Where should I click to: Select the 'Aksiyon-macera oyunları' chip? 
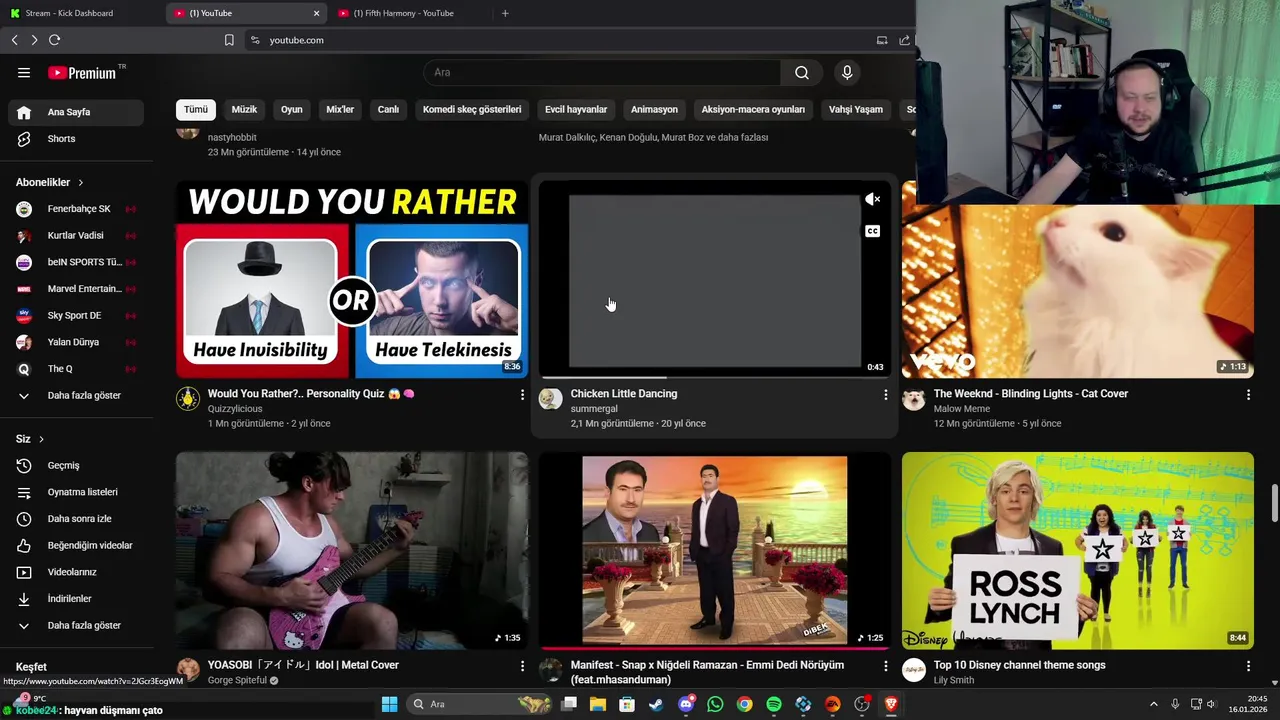coord(753,109)
